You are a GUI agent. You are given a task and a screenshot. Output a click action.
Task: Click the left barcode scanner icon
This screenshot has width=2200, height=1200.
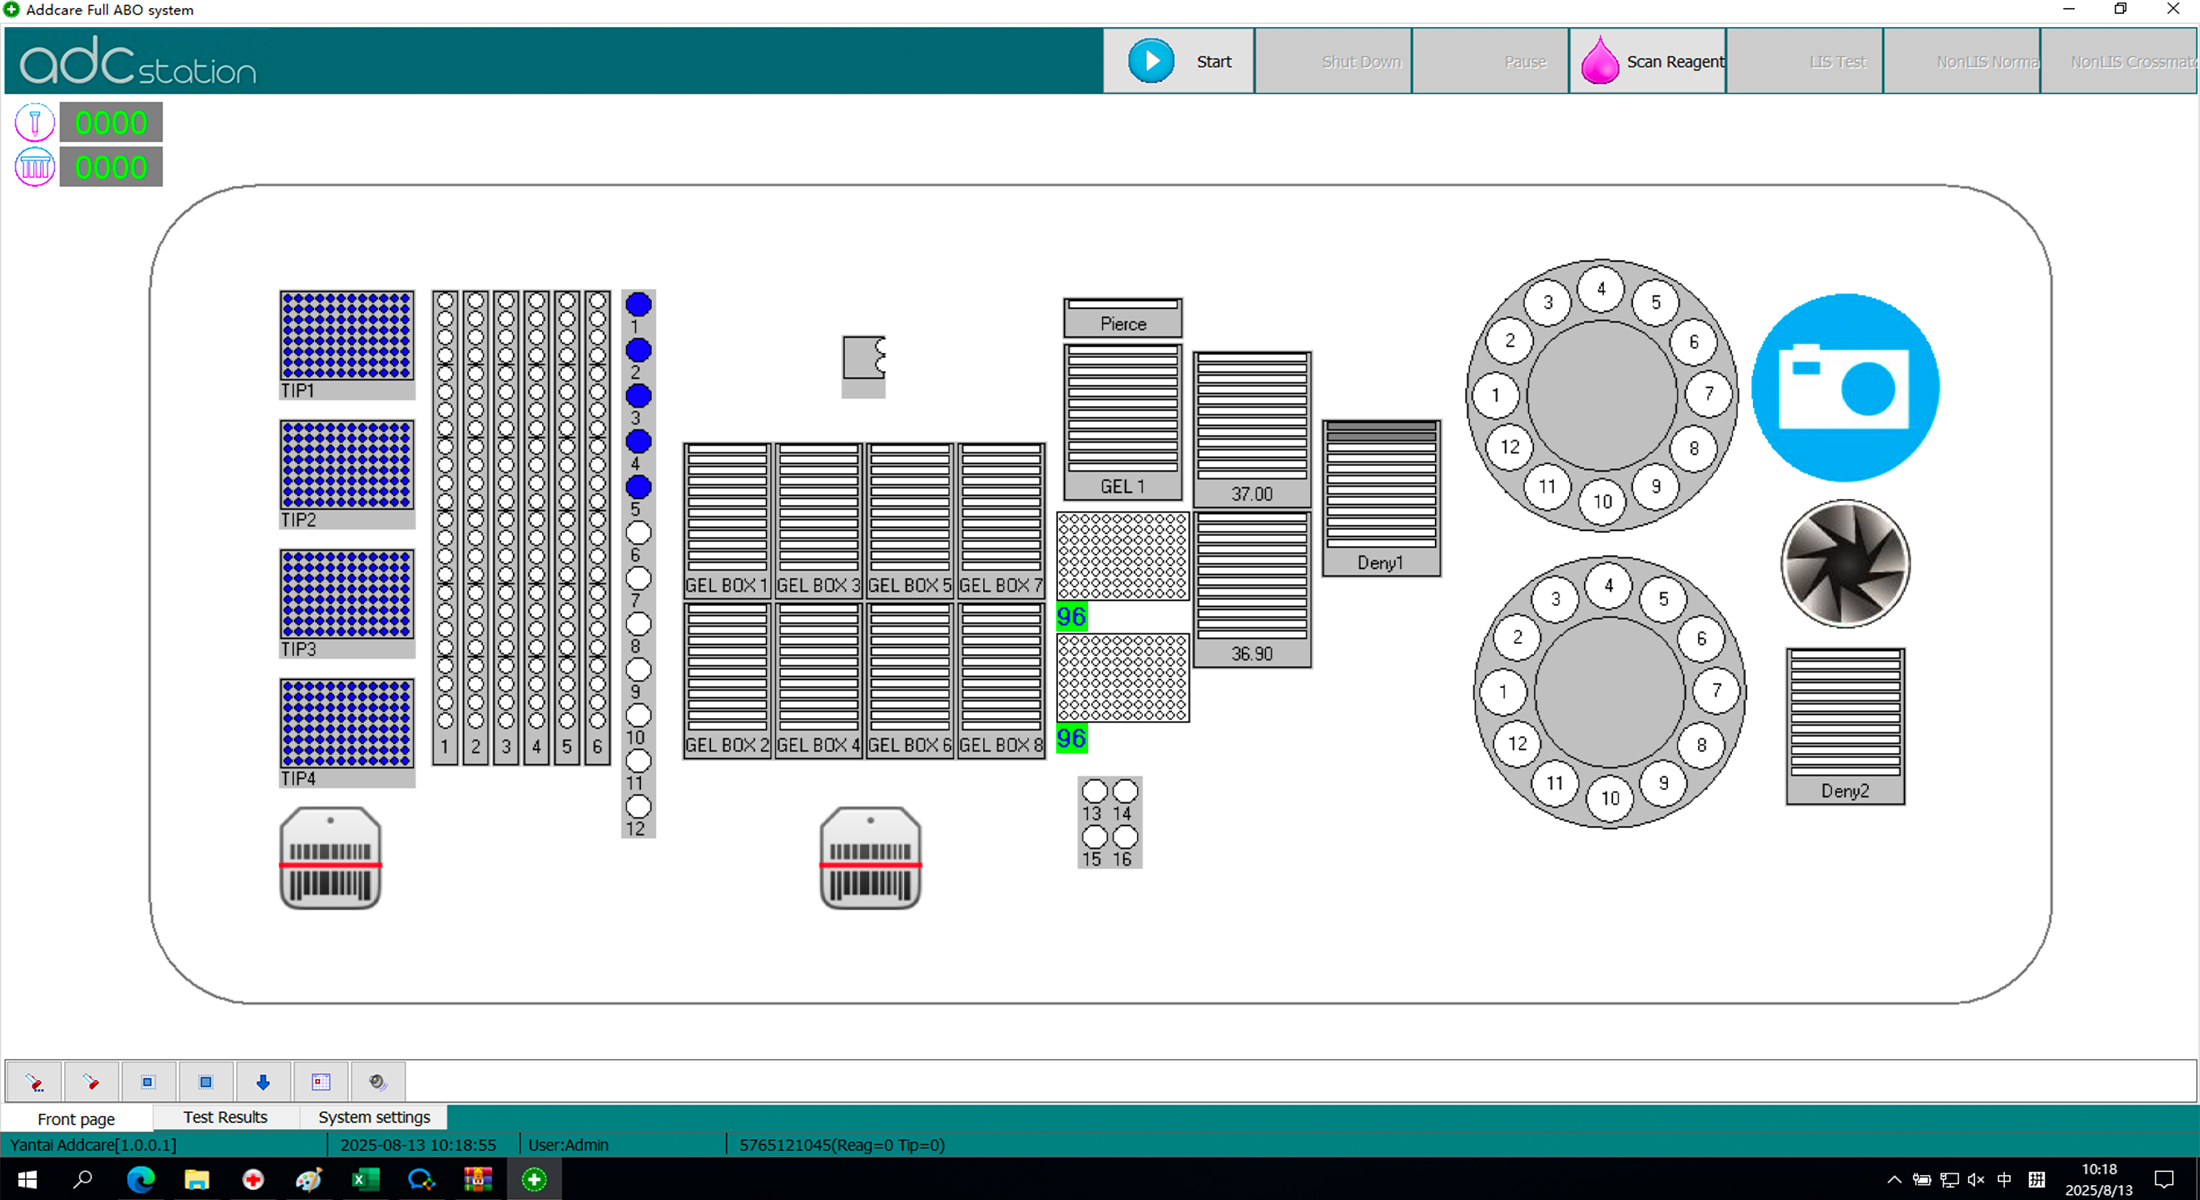[330, 857]
